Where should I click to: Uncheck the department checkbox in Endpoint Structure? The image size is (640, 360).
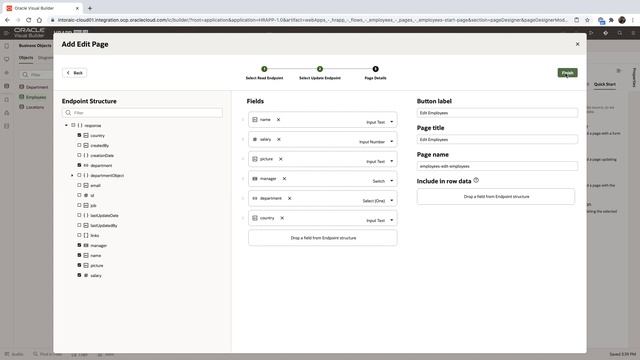[x=79, y=165]
